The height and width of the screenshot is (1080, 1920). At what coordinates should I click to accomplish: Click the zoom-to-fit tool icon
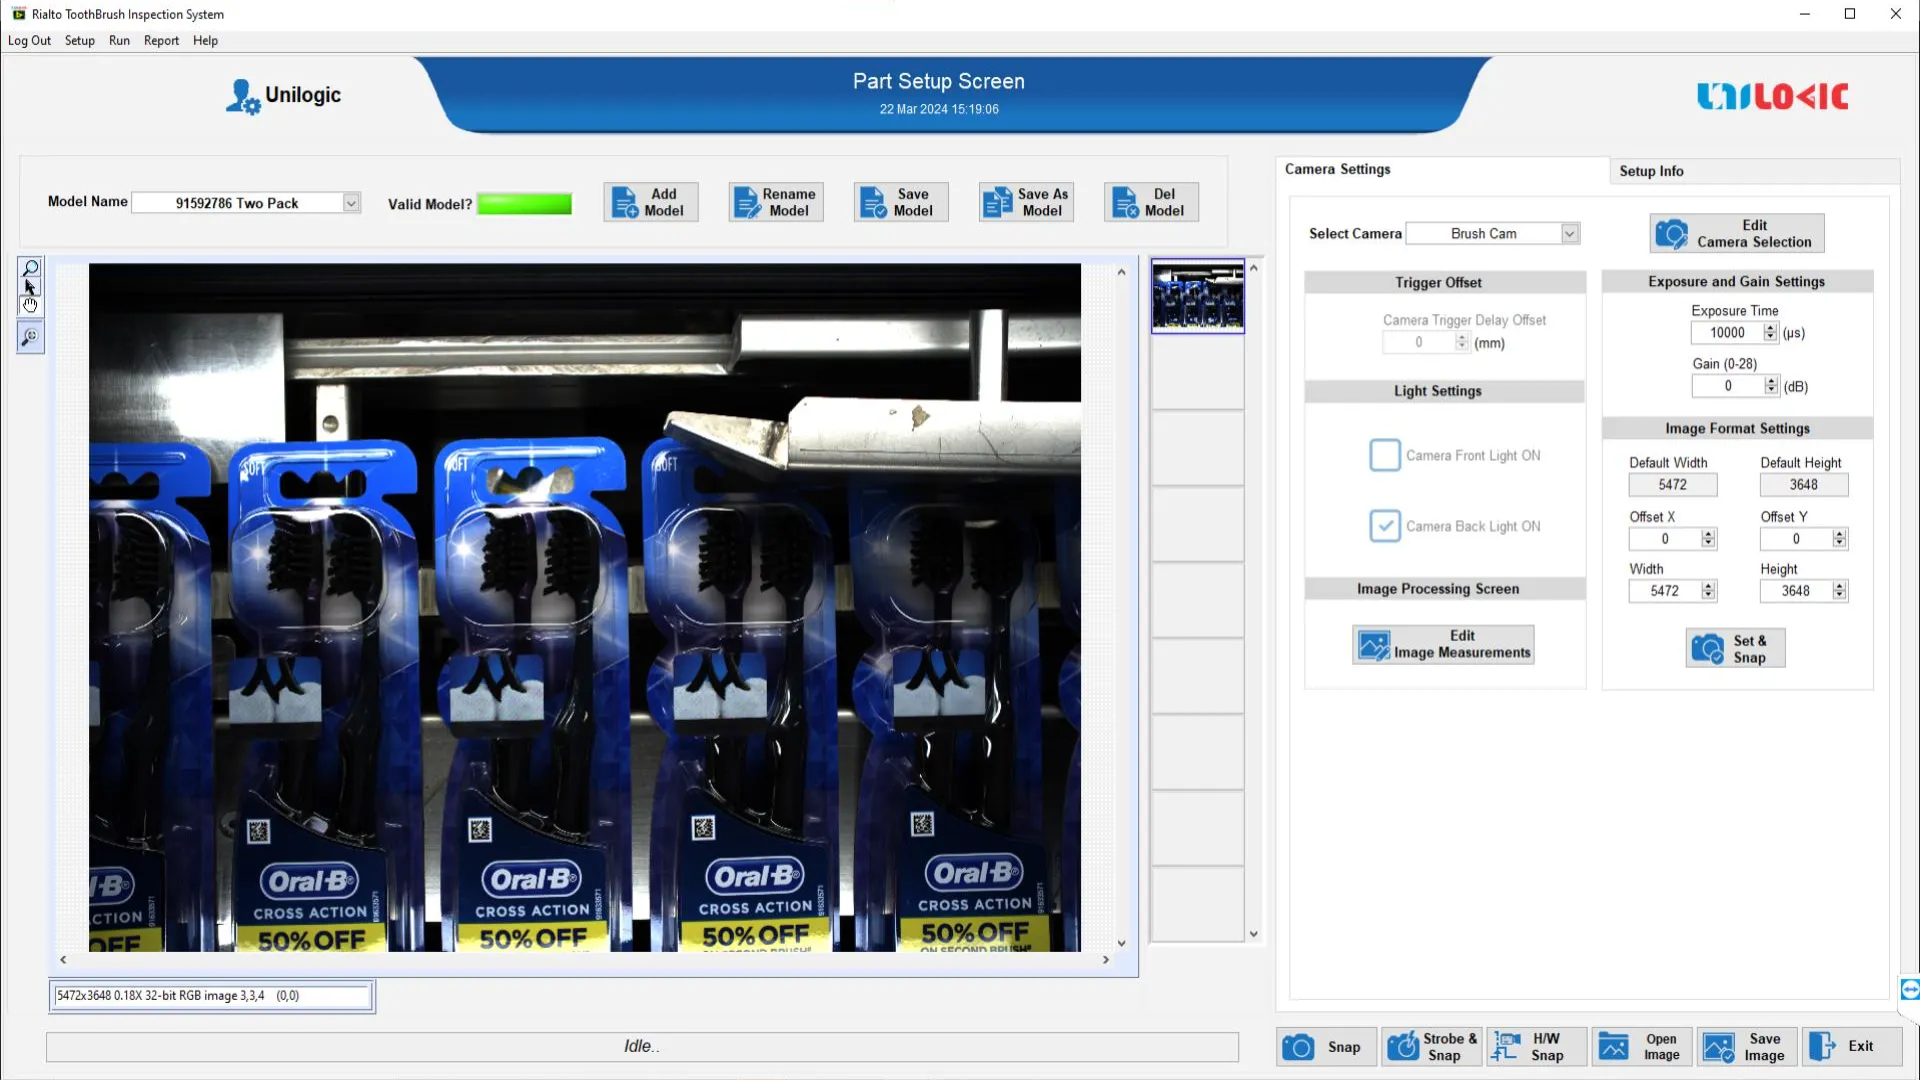coord(30,338)
